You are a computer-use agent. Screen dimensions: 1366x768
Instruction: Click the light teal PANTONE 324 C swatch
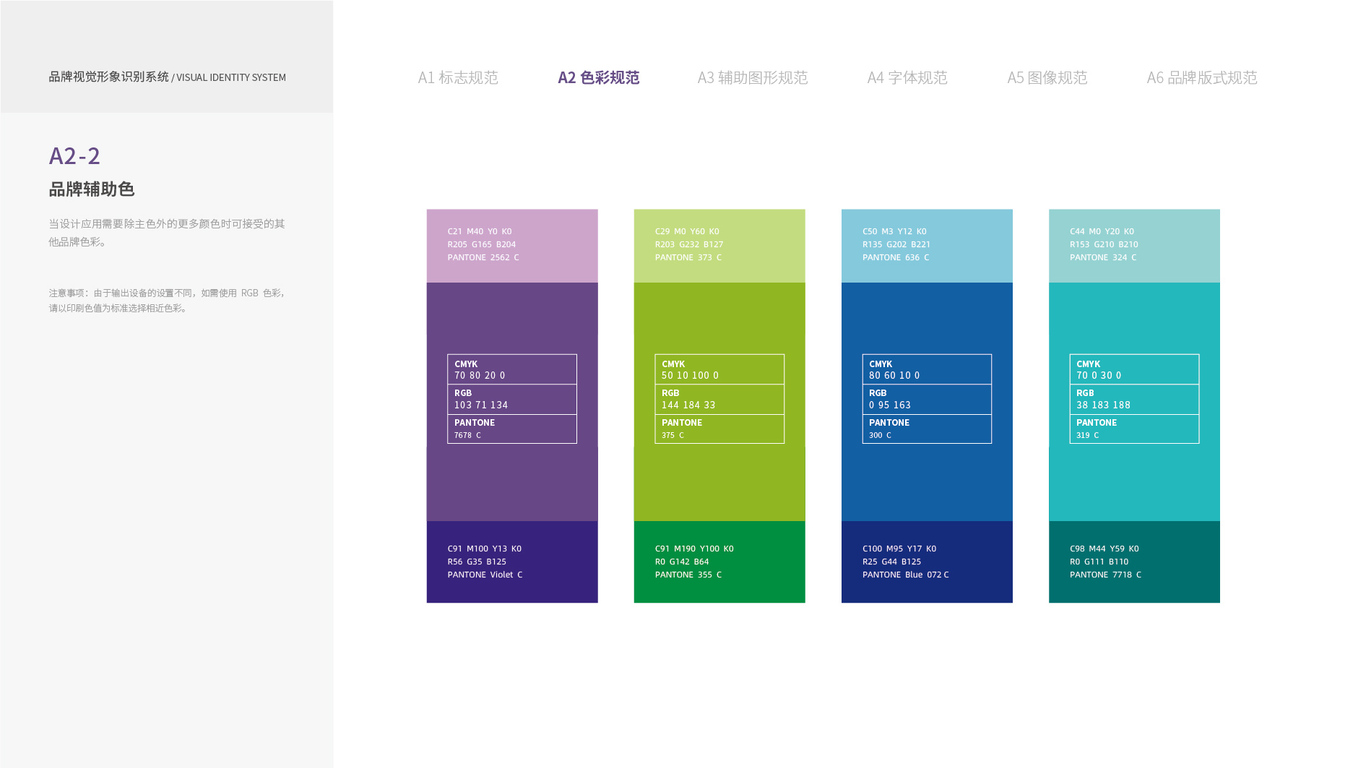pyautogui.click(x=1134, y=246)
